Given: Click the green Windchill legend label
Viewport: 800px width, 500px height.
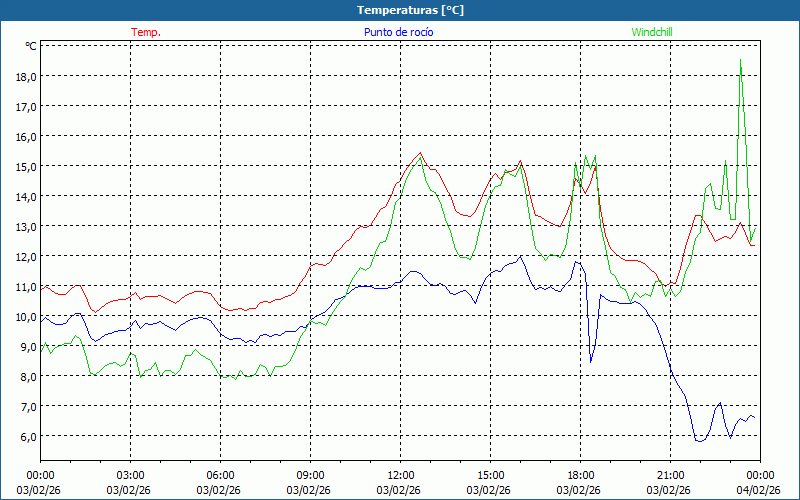Looking at the screenshot, I should tap(652, 32).
